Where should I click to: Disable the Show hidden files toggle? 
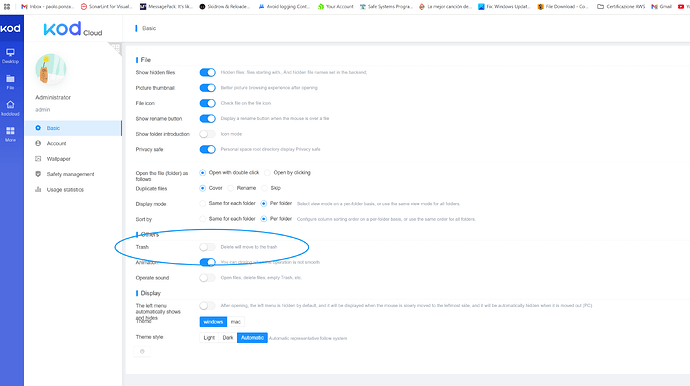207,72
